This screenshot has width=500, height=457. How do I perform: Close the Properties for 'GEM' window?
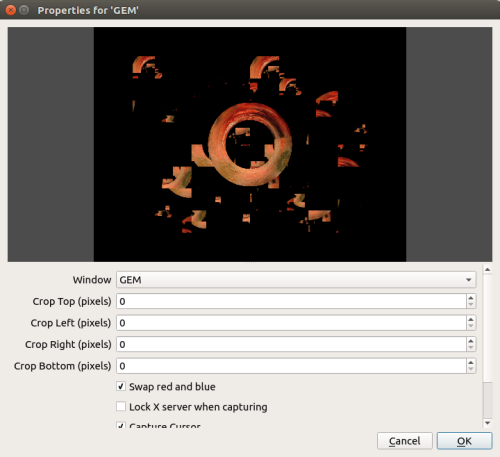click(11, 10)
